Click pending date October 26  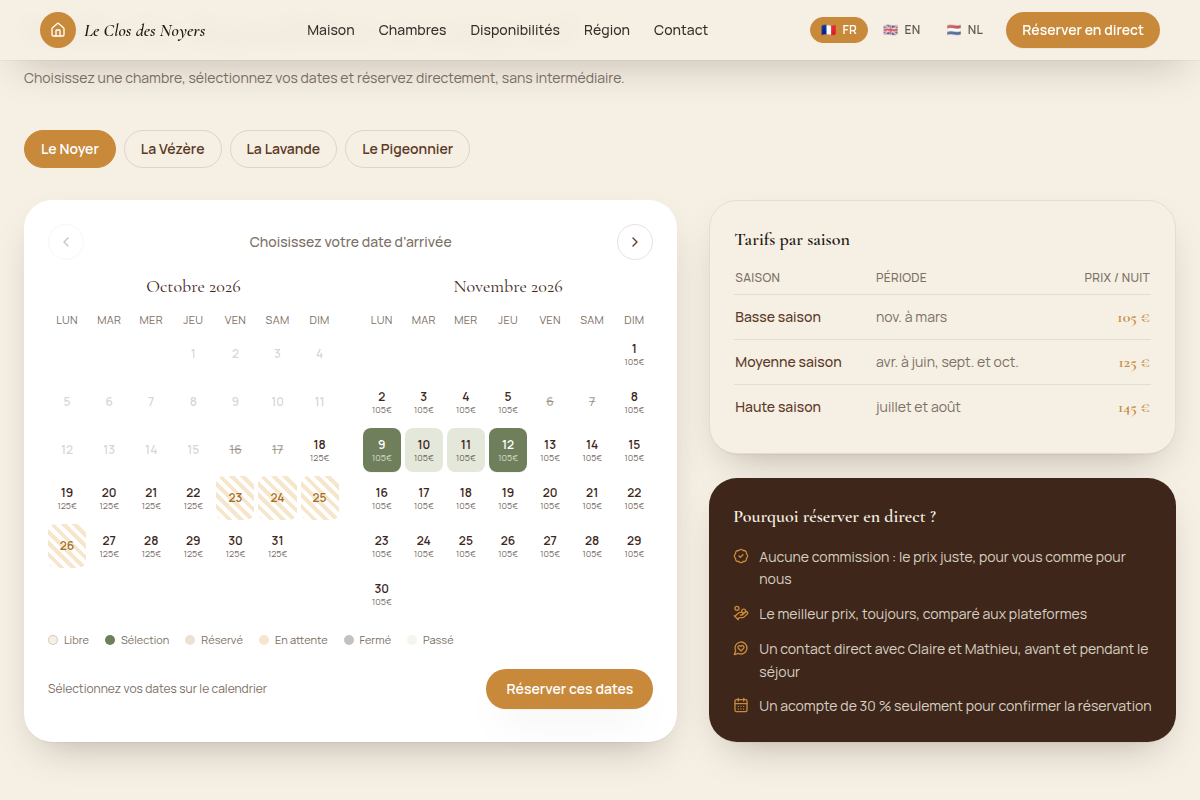tap(67, 545)
